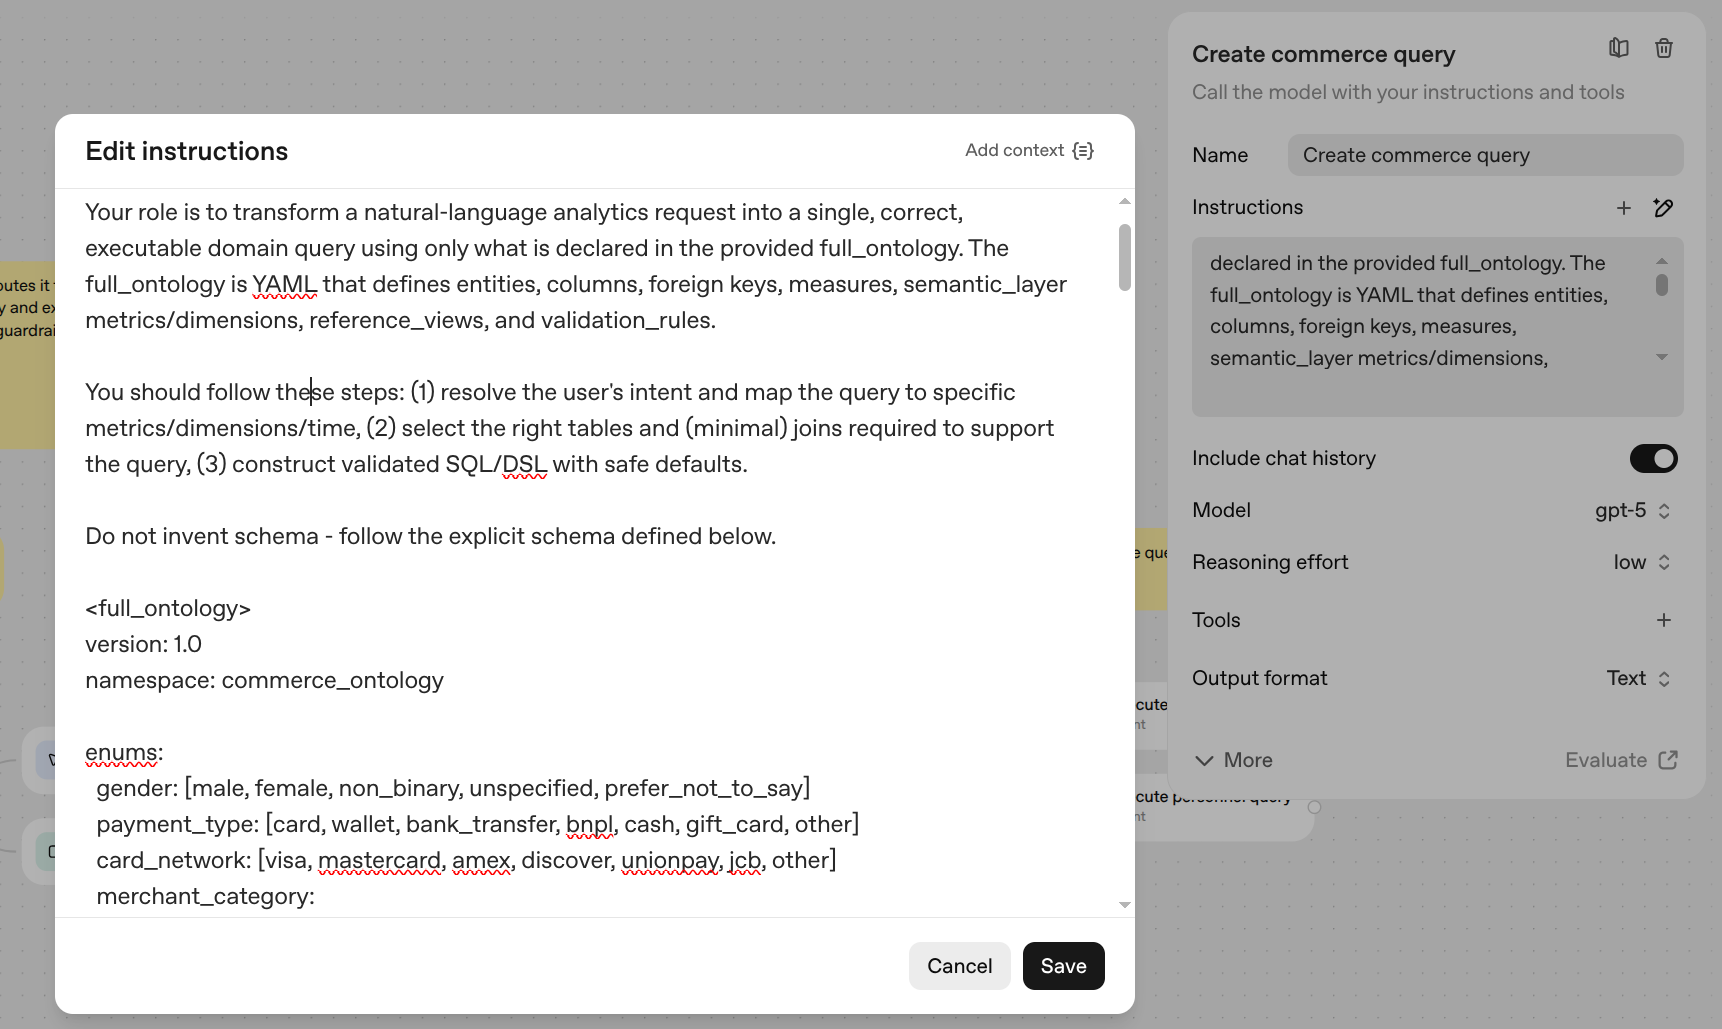The height and width of the screenshot is (1029, 1722).
Task: Click the Evaluate external link icon
Action: coord(1667,760)
